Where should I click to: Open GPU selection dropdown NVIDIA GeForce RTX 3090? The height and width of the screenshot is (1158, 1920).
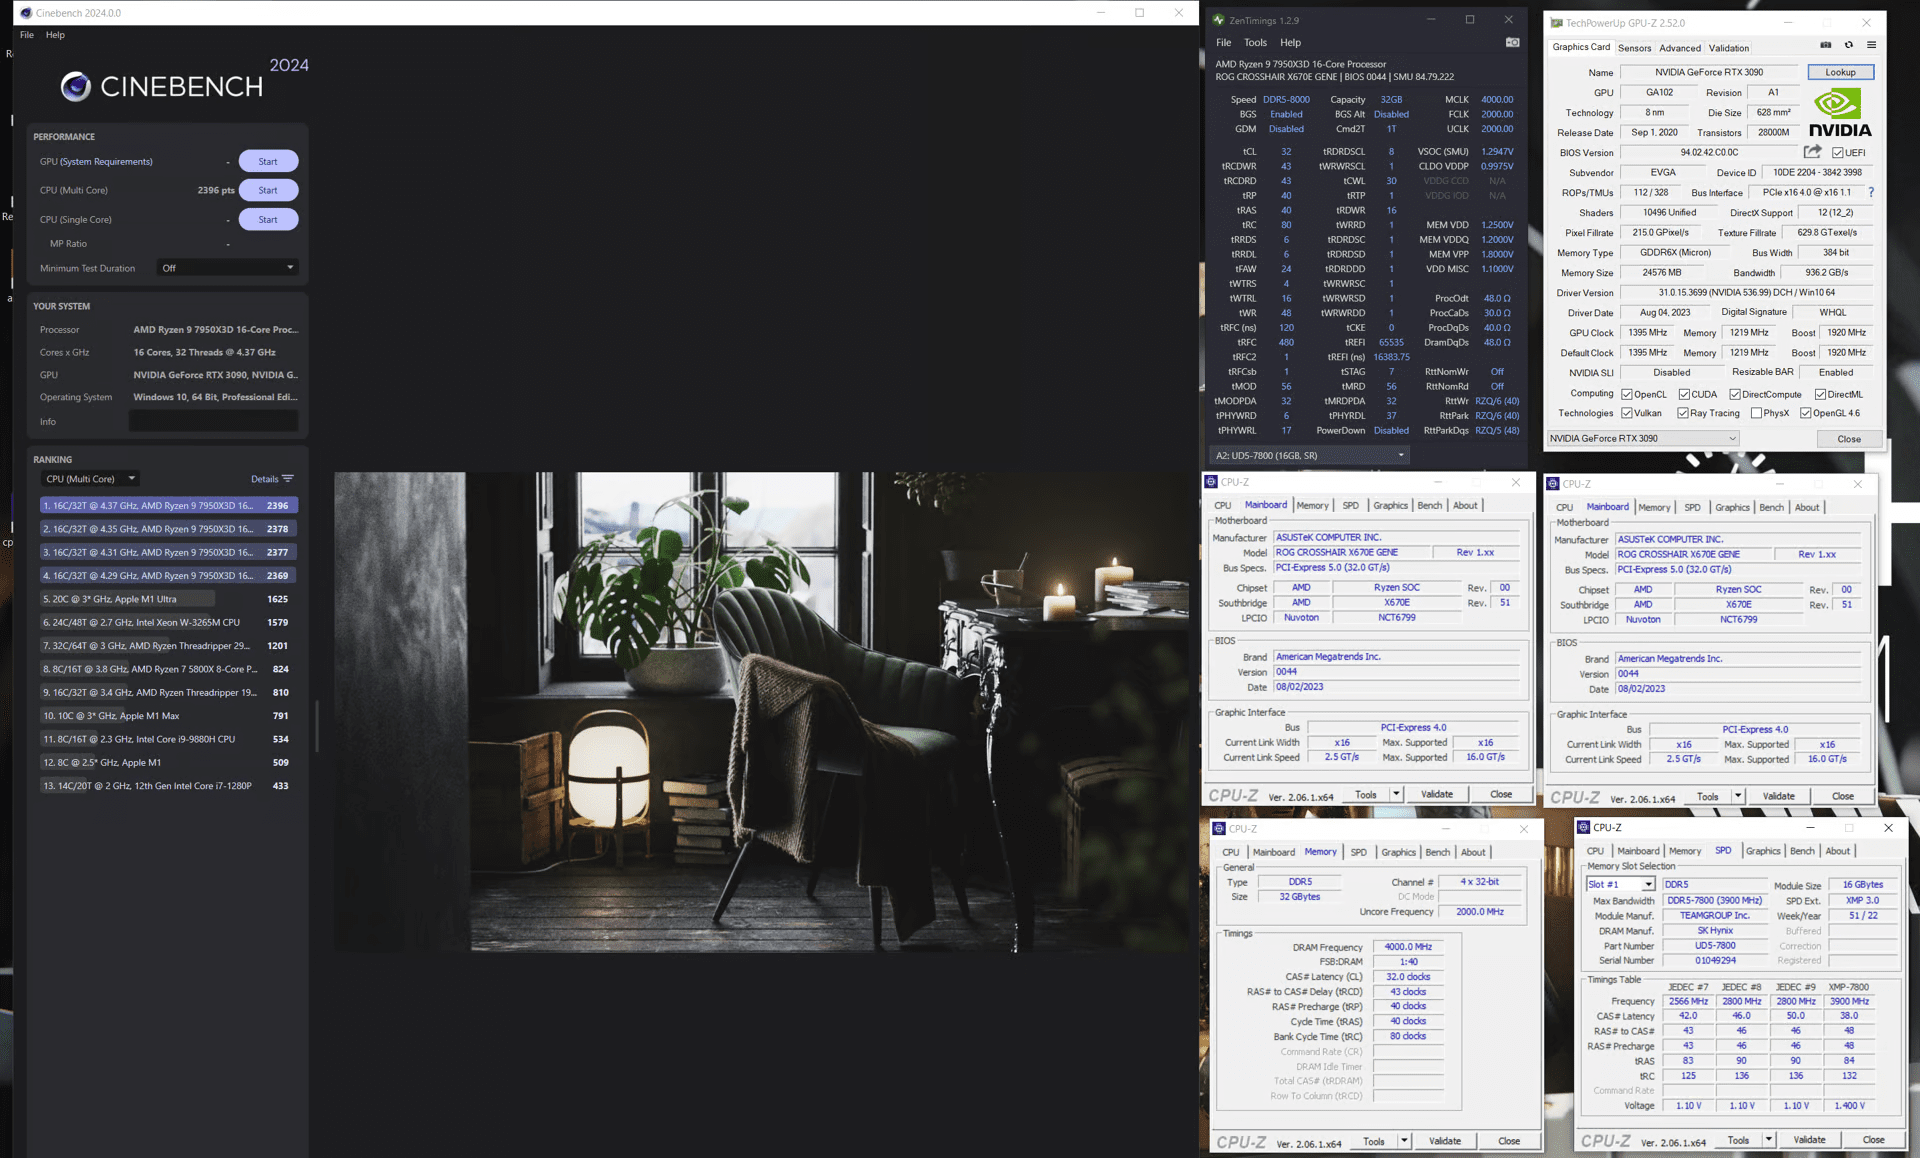1643,438
